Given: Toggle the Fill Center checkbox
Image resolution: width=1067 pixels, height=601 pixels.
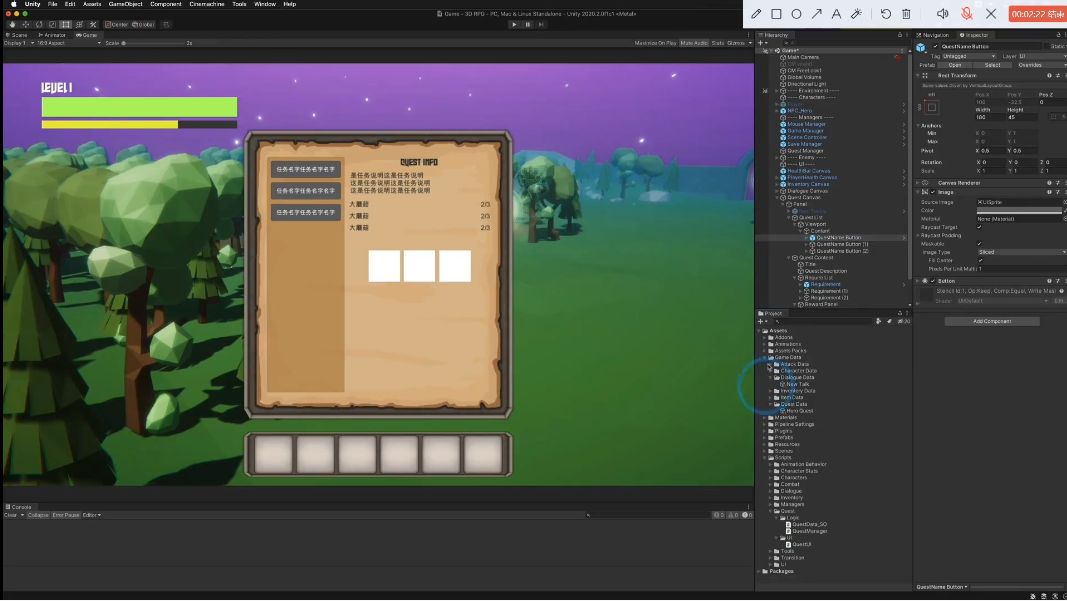Looking at the screenshot, I should (x=980, y=261).
